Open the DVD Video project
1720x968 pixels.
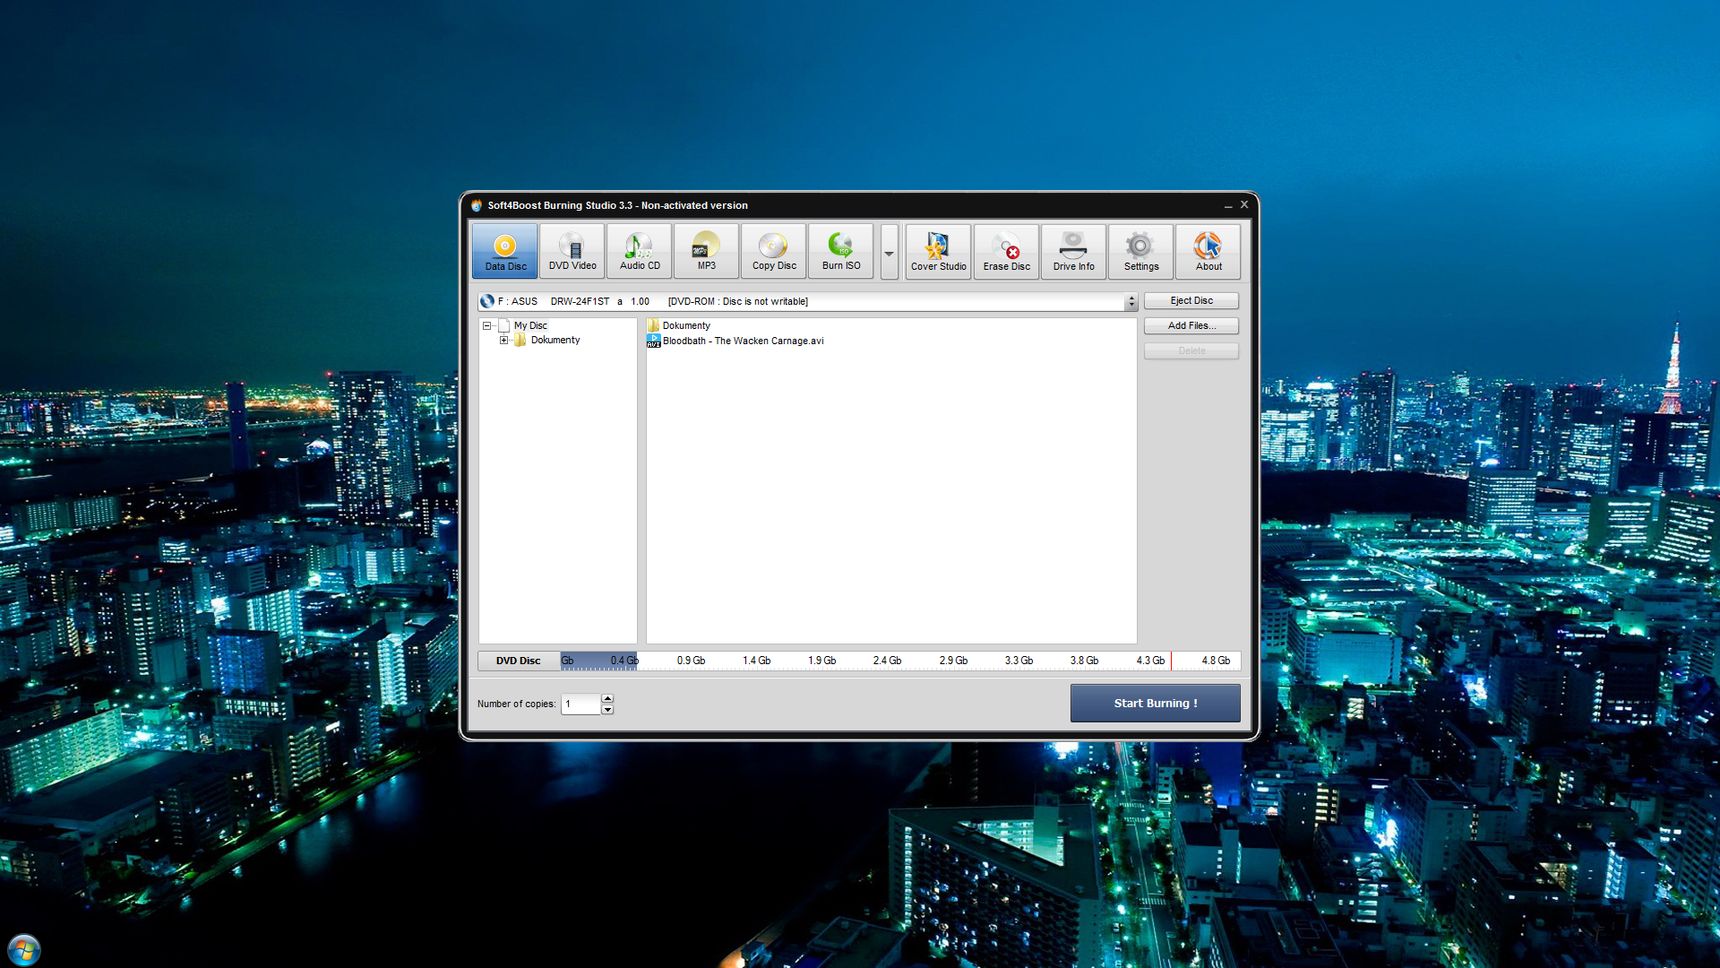pos(572,250)
